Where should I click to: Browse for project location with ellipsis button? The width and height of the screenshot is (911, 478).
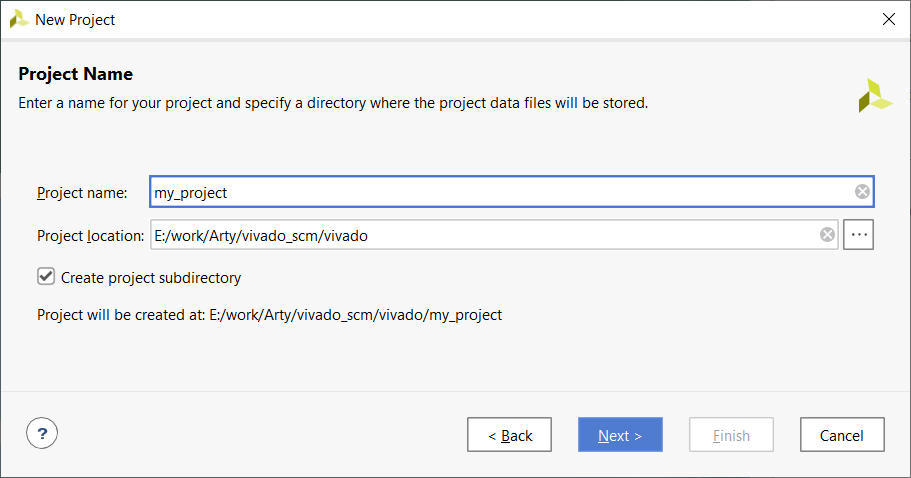(859, 235)
